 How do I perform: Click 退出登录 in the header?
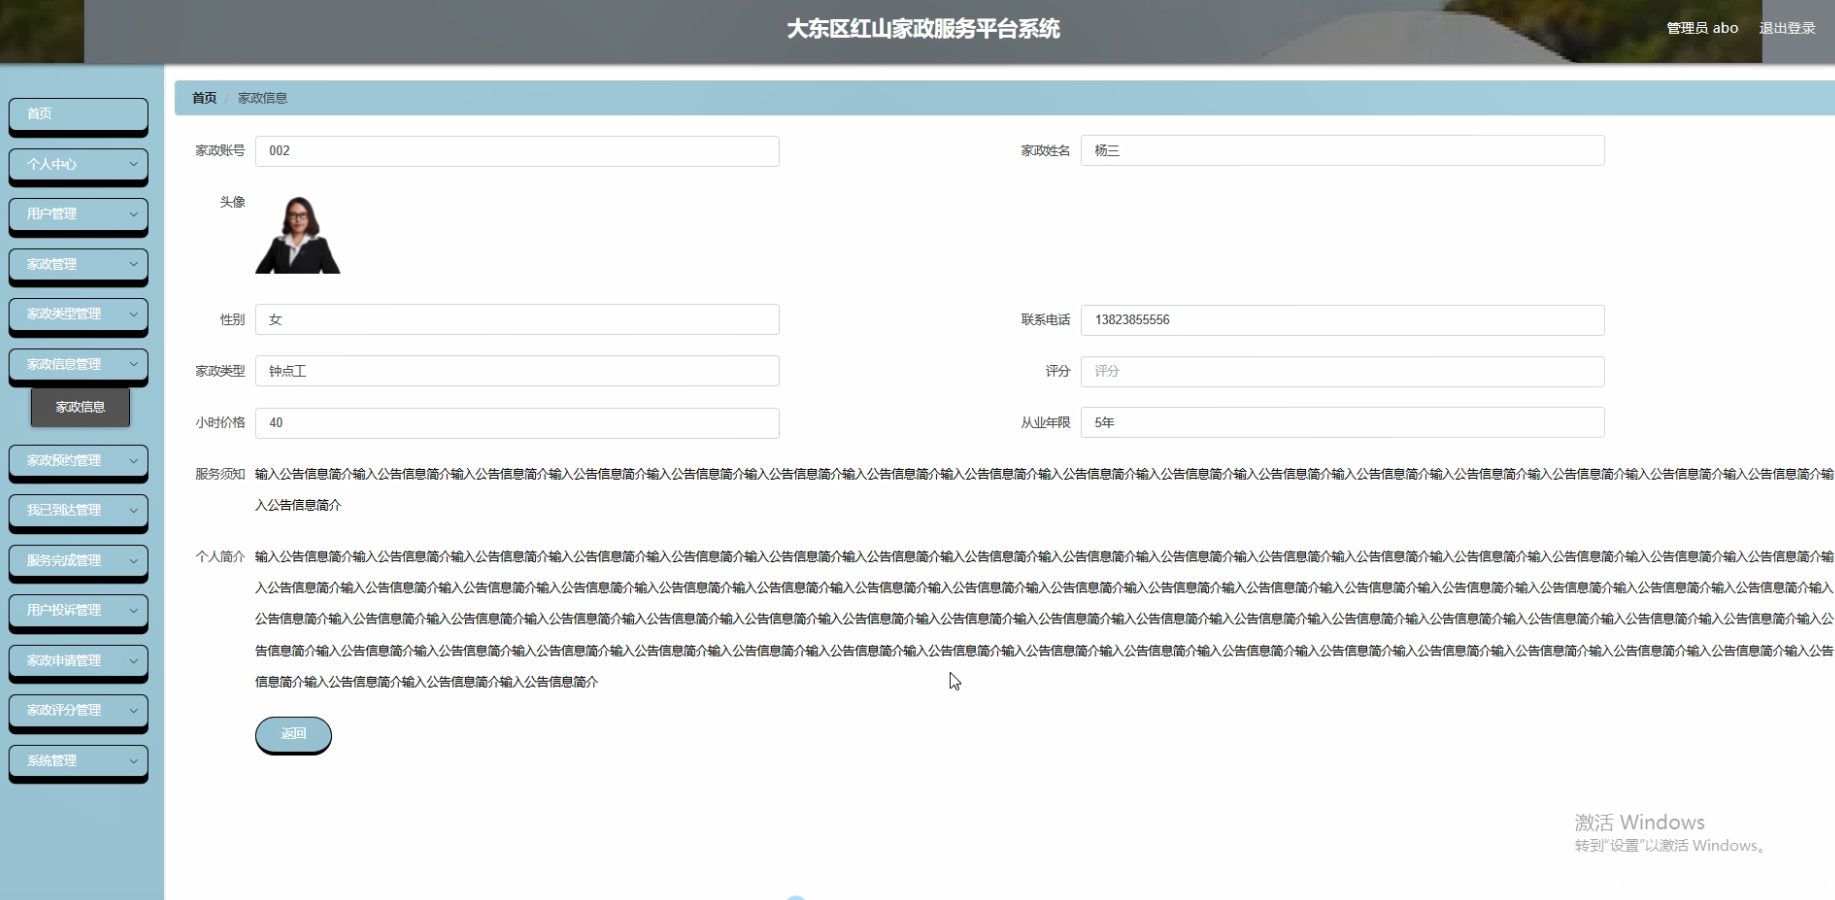click(1787, 28)
